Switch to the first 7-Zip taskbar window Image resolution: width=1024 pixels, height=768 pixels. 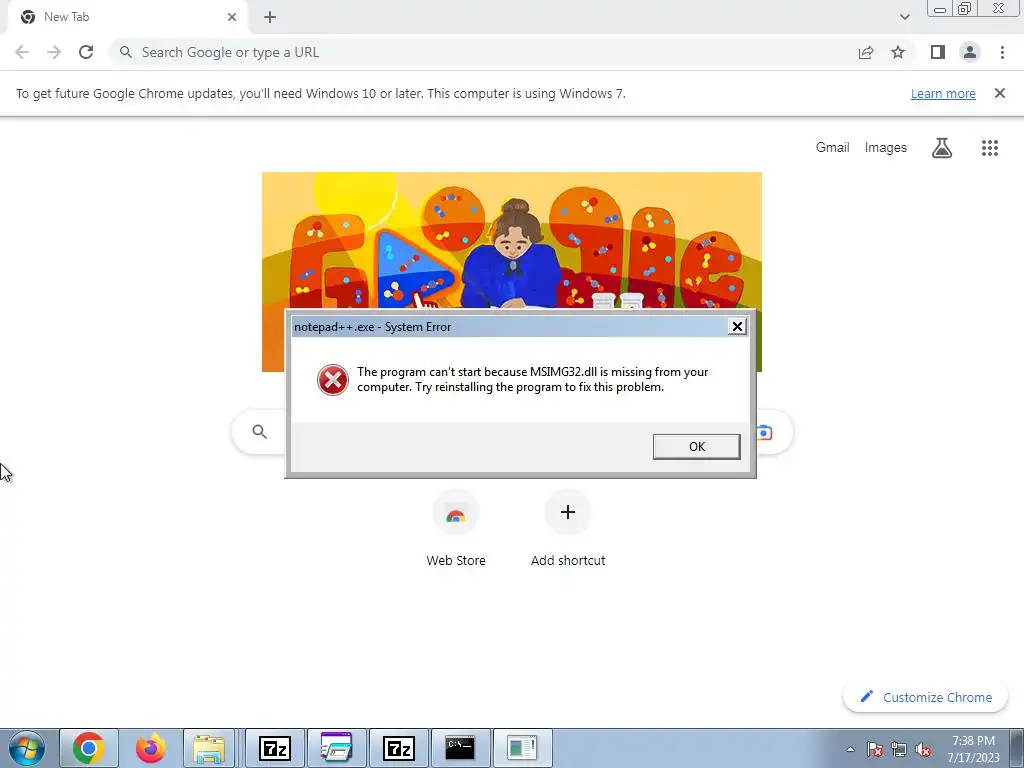[x=274, y=748]
